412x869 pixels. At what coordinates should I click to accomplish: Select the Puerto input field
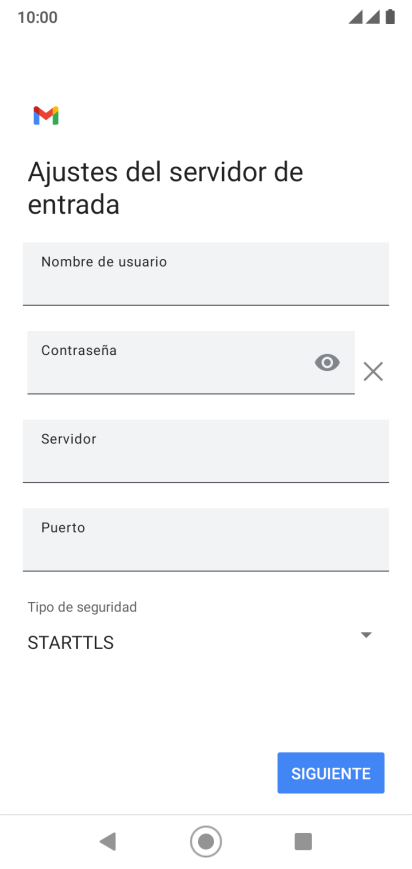coord(206,540)
